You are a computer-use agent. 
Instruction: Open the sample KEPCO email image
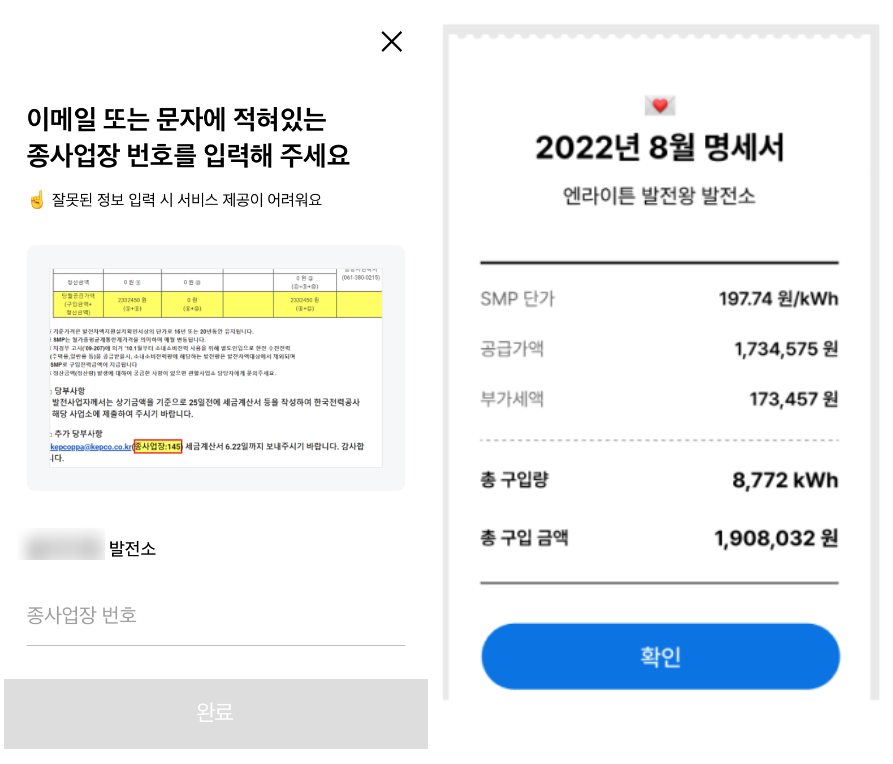pyautogui.click(x=215, y=367)
